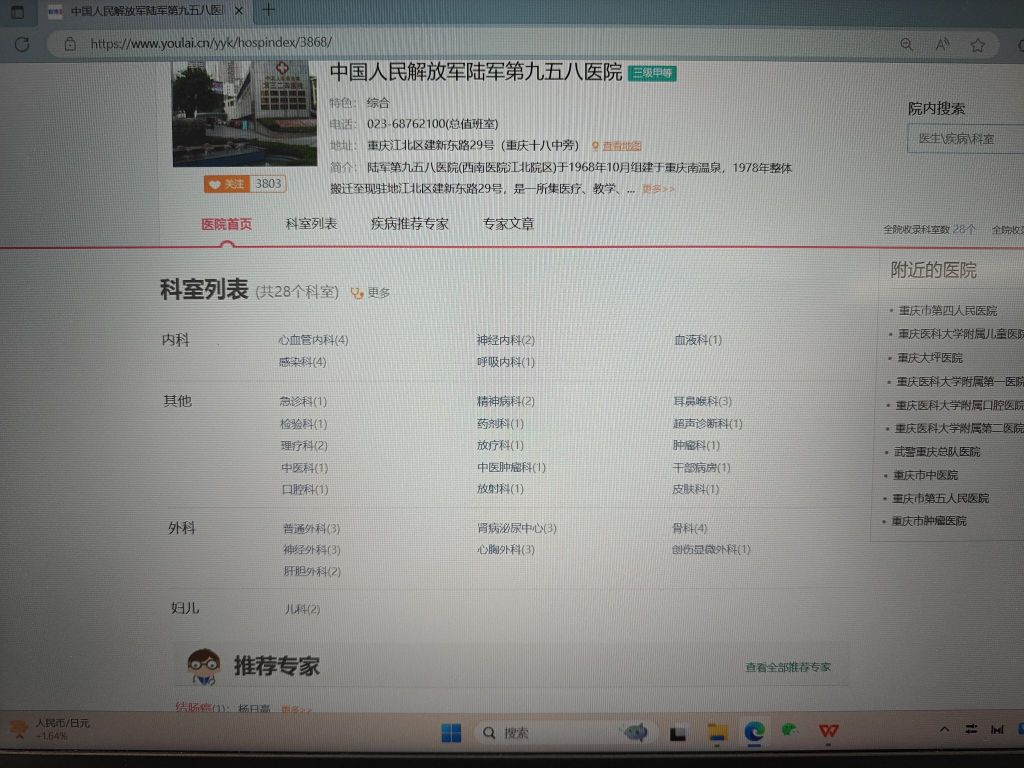This screenshot has width=1024, height=768.
Task: Open new tab with plus button
Action: point(268,11)
